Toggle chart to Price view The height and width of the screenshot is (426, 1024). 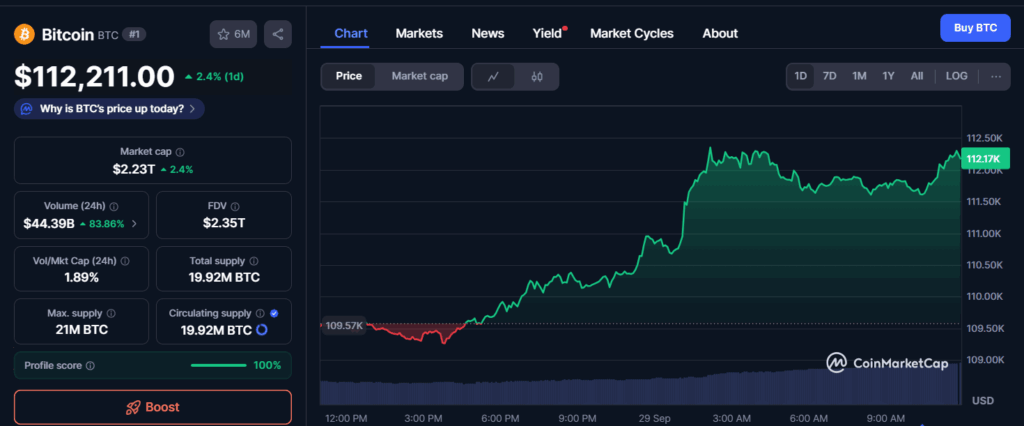coord(349,76)
